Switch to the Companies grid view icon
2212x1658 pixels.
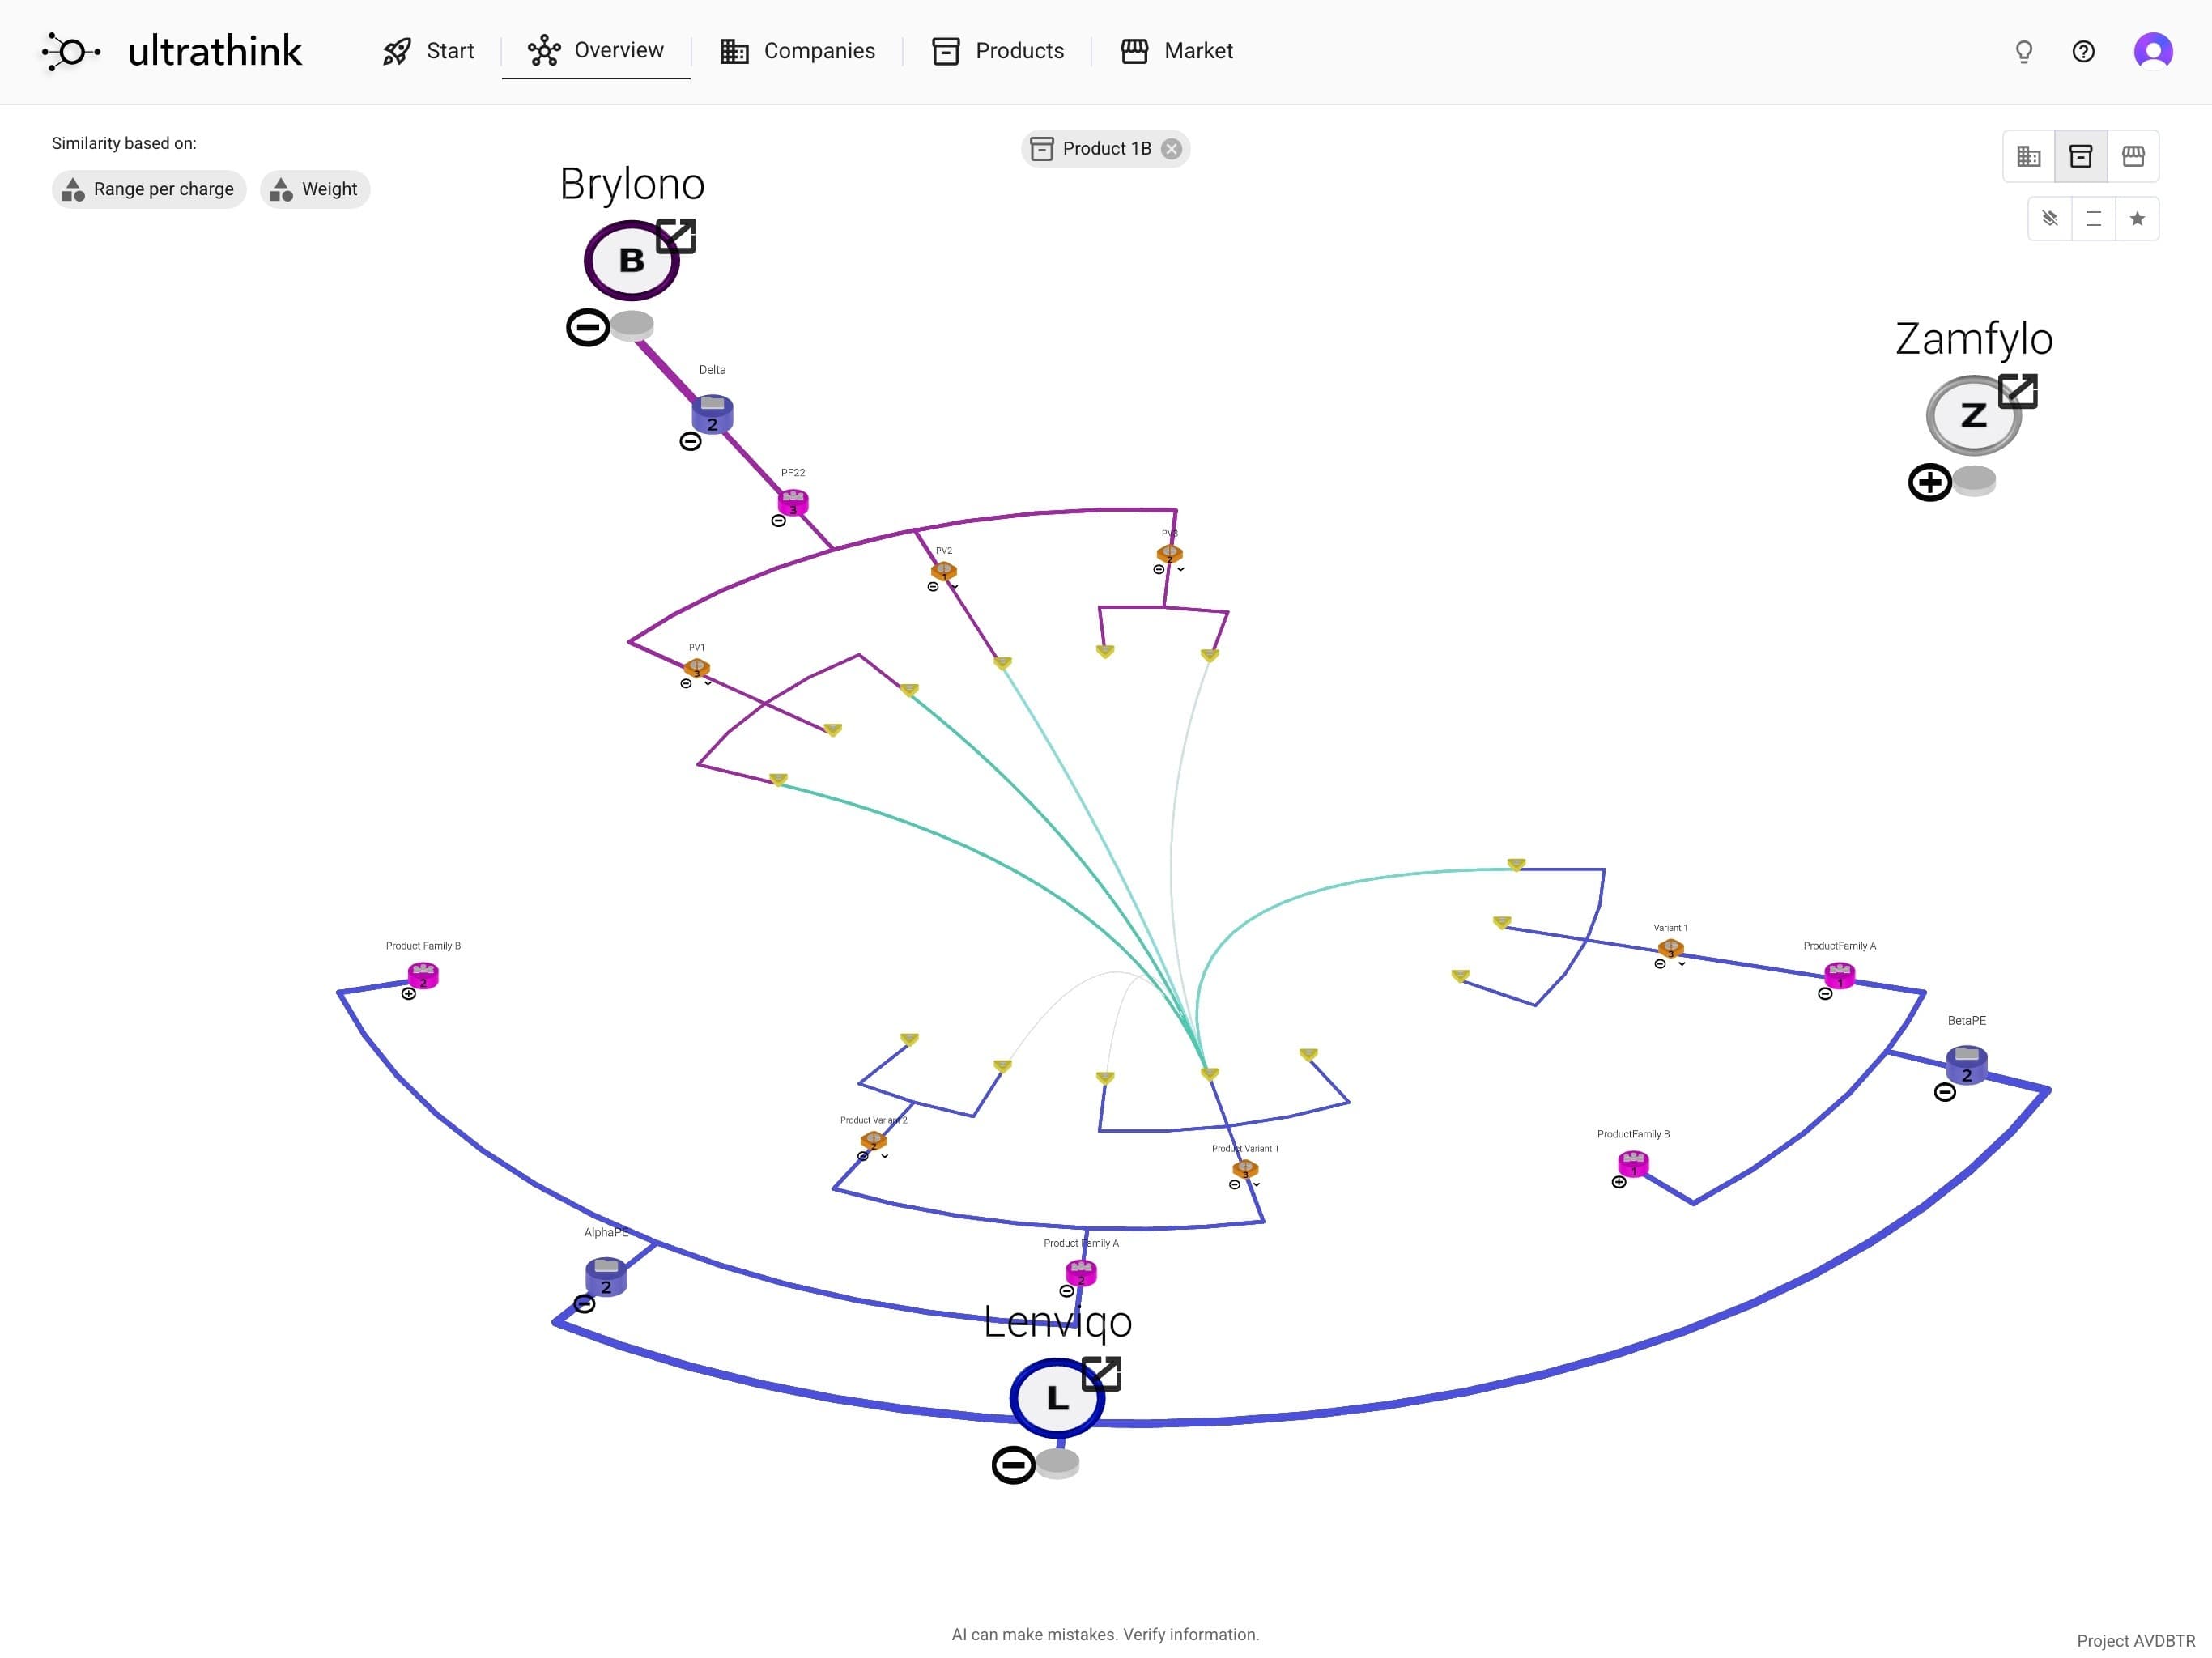[2029, 156]
